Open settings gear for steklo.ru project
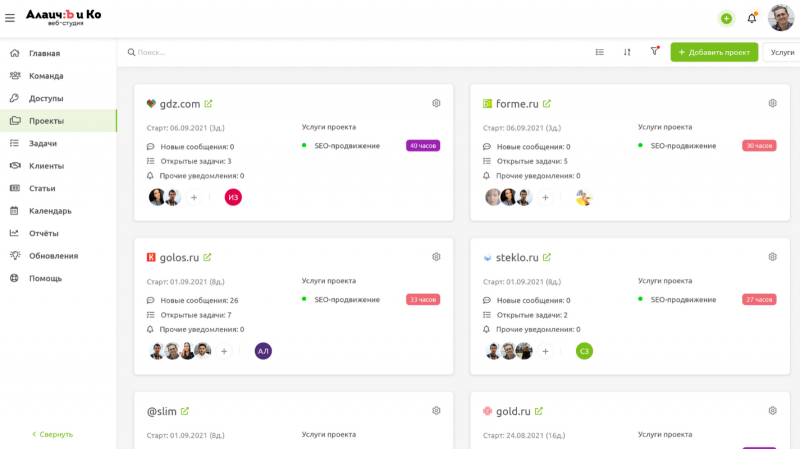 772,257
